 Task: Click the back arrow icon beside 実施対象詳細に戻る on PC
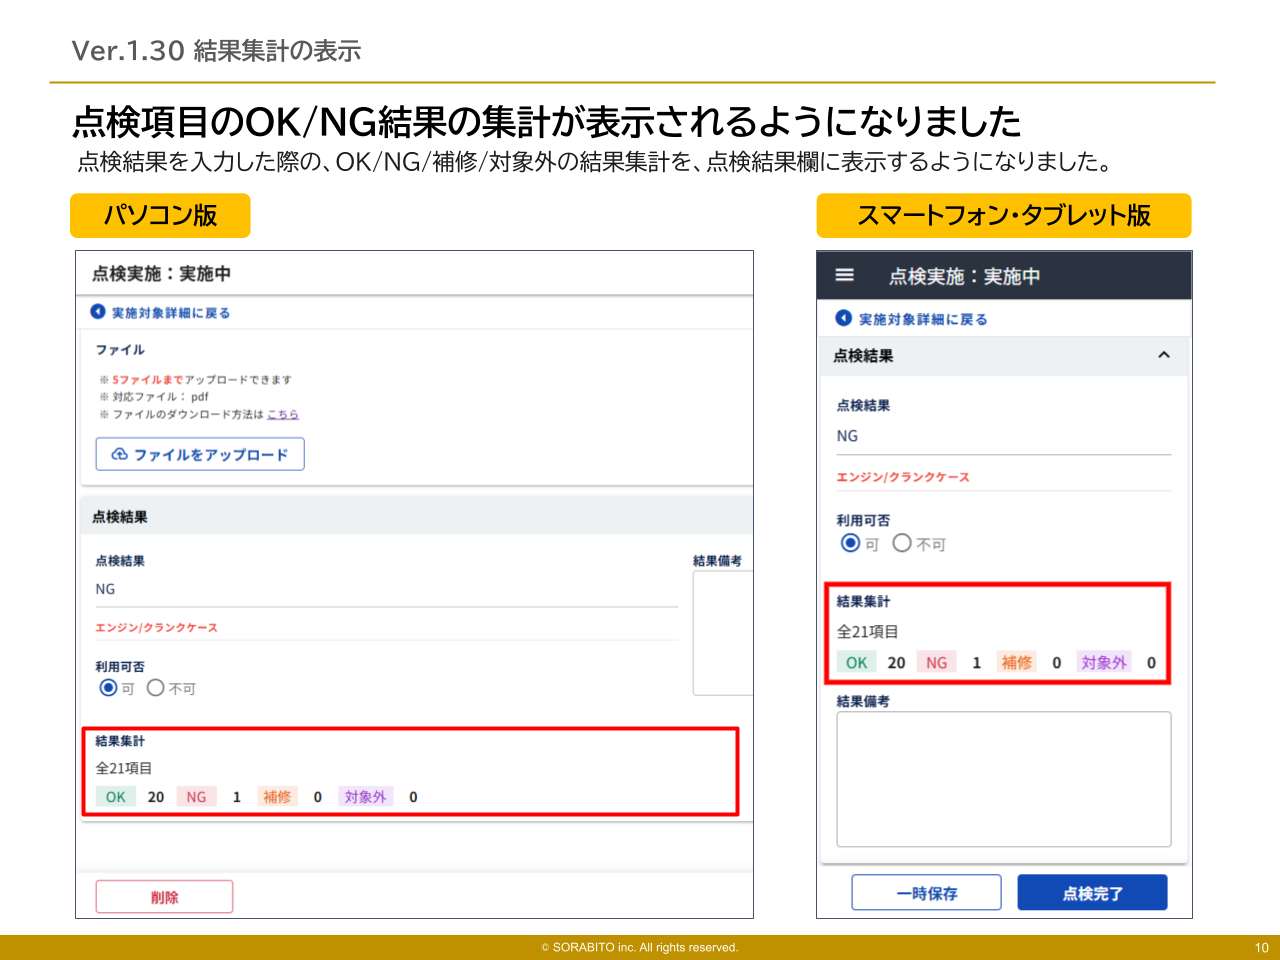click(97, 311)
